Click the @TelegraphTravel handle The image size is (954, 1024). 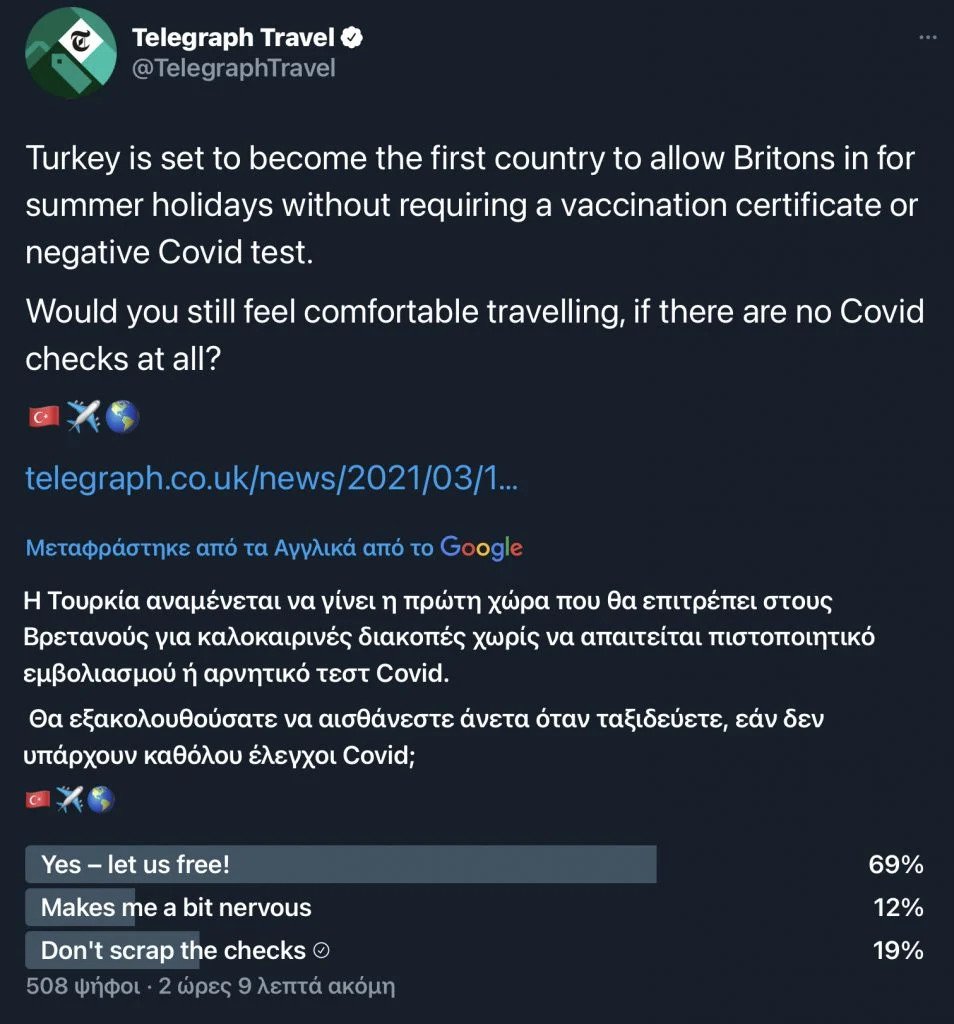(x=233, y=68)
